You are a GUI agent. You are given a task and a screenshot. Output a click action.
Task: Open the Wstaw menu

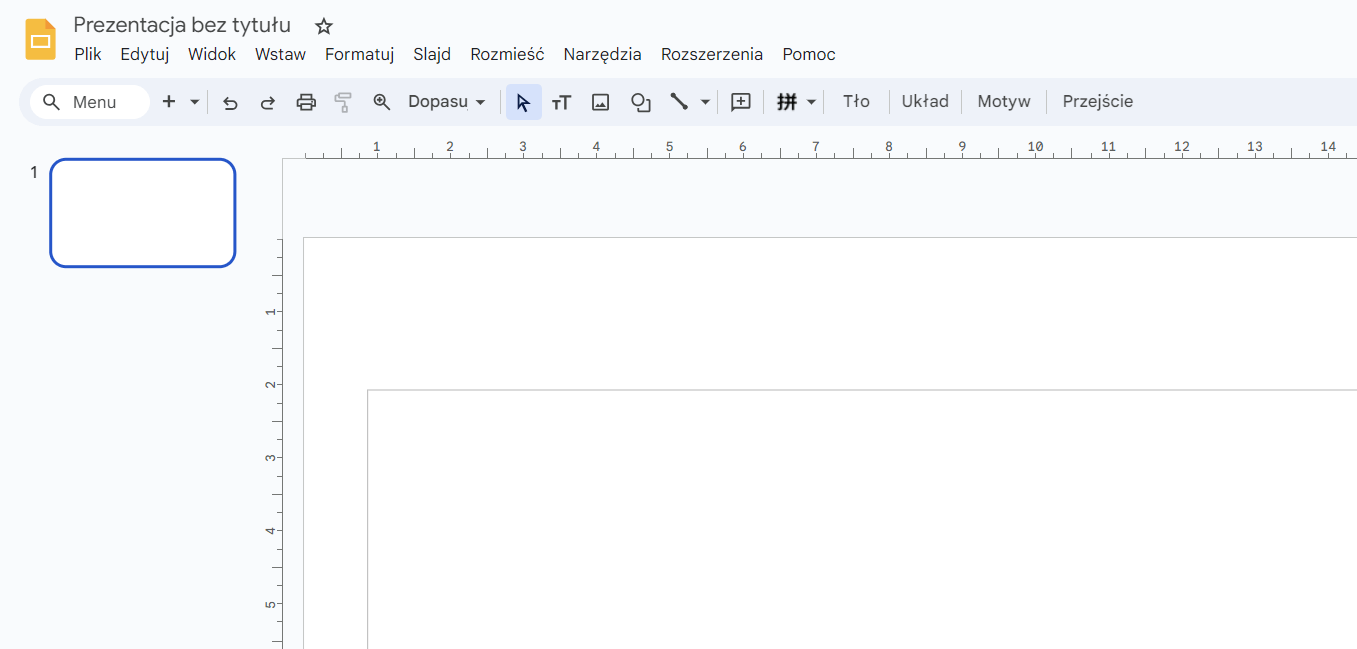(280, 54)
